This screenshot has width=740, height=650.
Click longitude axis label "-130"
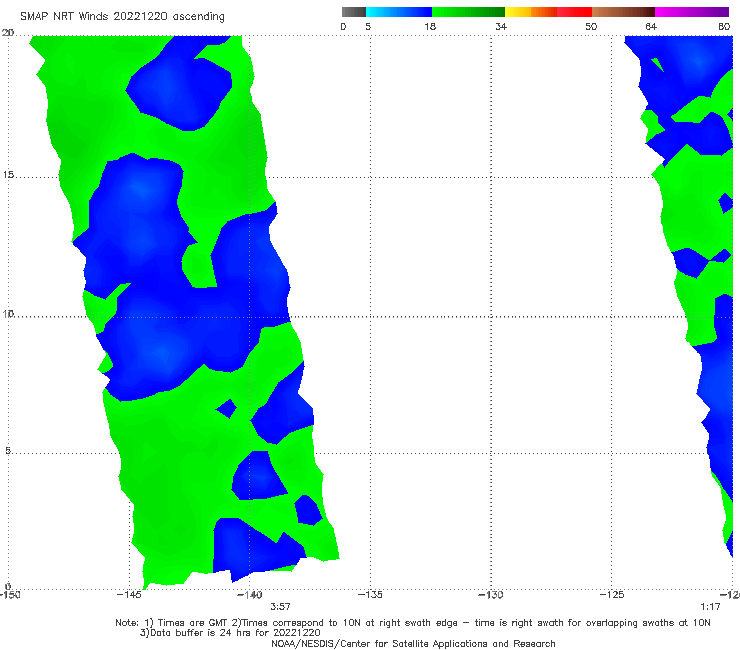[491, 595]
